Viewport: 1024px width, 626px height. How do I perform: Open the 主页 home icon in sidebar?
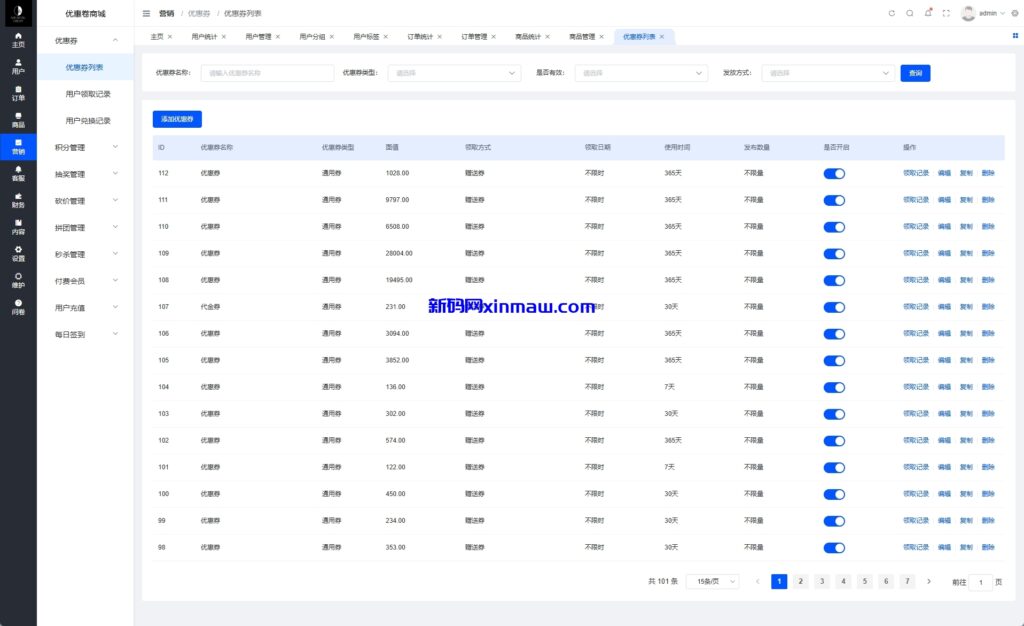tap(18, 42)
